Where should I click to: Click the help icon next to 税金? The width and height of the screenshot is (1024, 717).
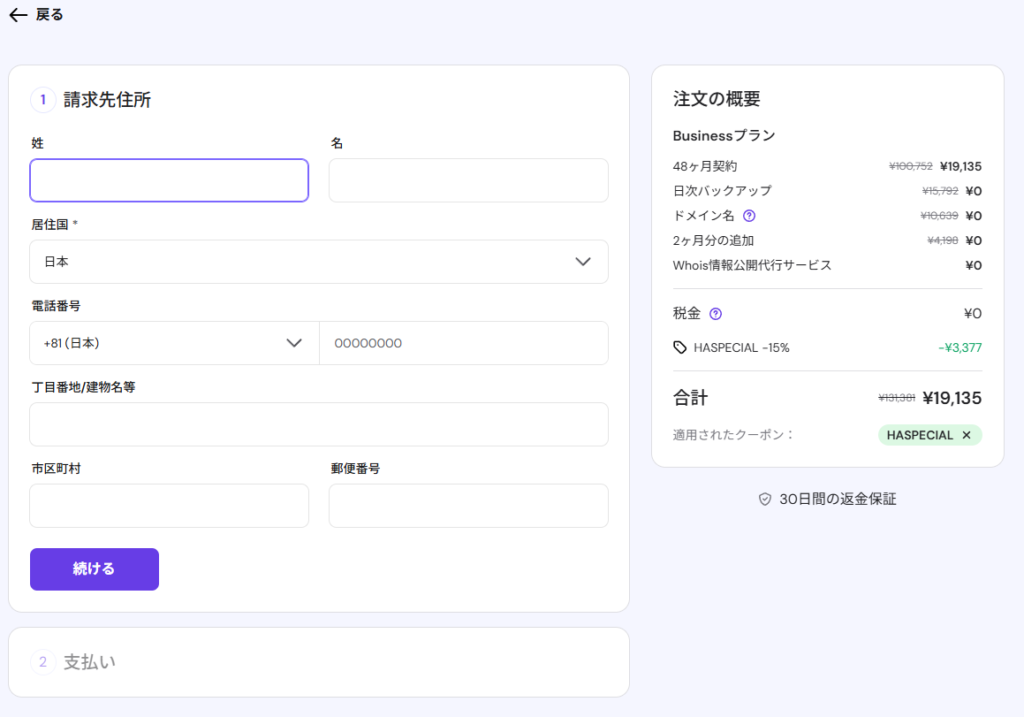coord(715,314)
